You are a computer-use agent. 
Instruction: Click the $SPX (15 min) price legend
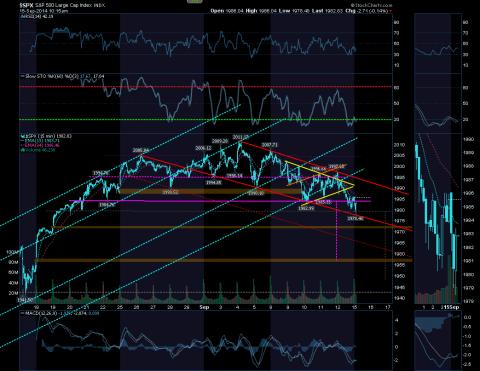46,136
